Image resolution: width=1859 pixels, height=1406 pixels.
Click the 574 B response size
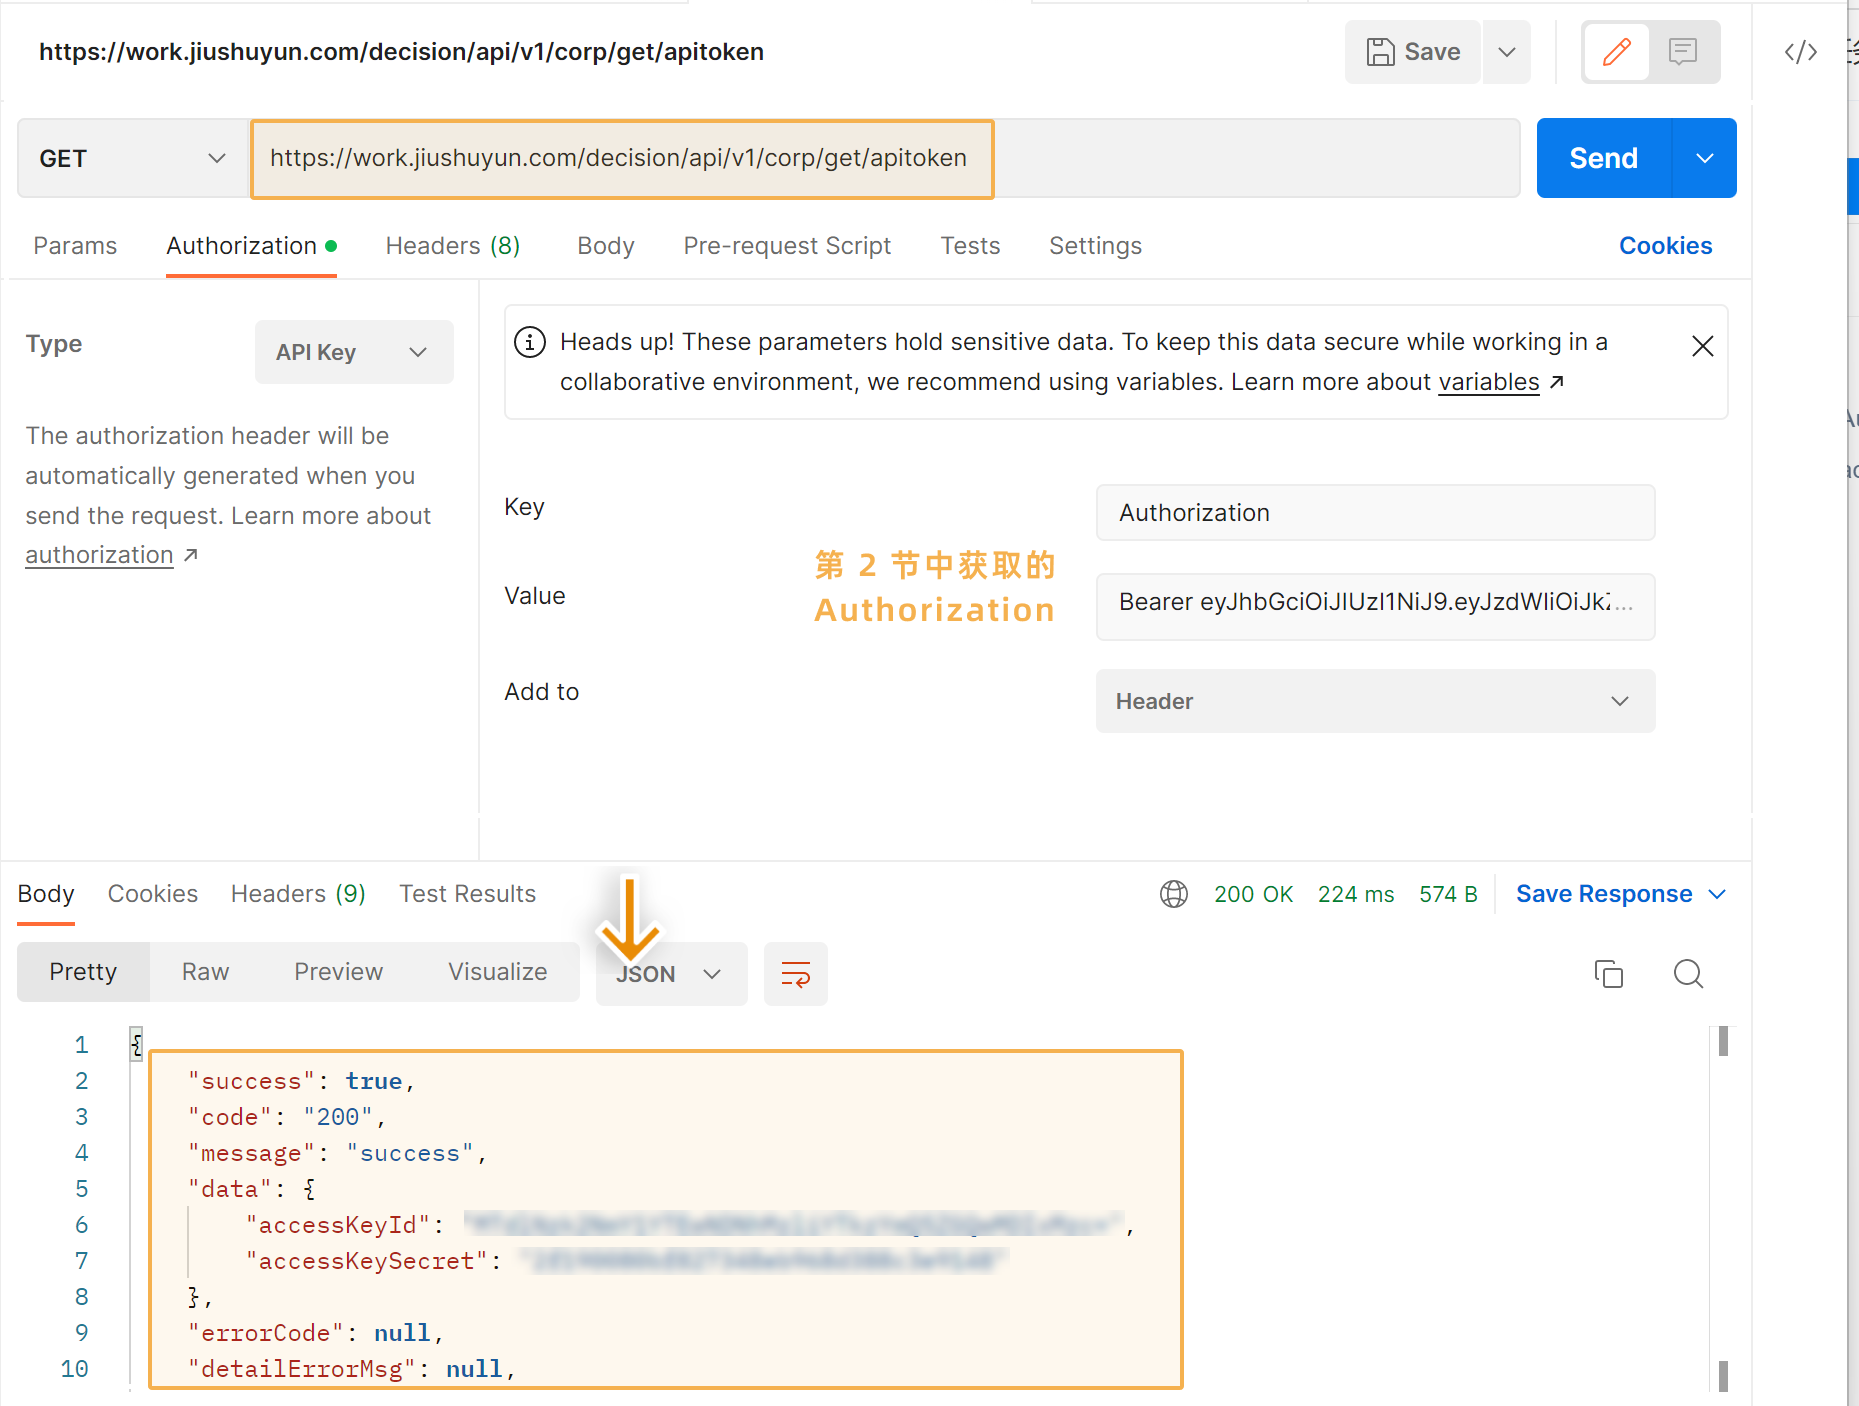1448,894
